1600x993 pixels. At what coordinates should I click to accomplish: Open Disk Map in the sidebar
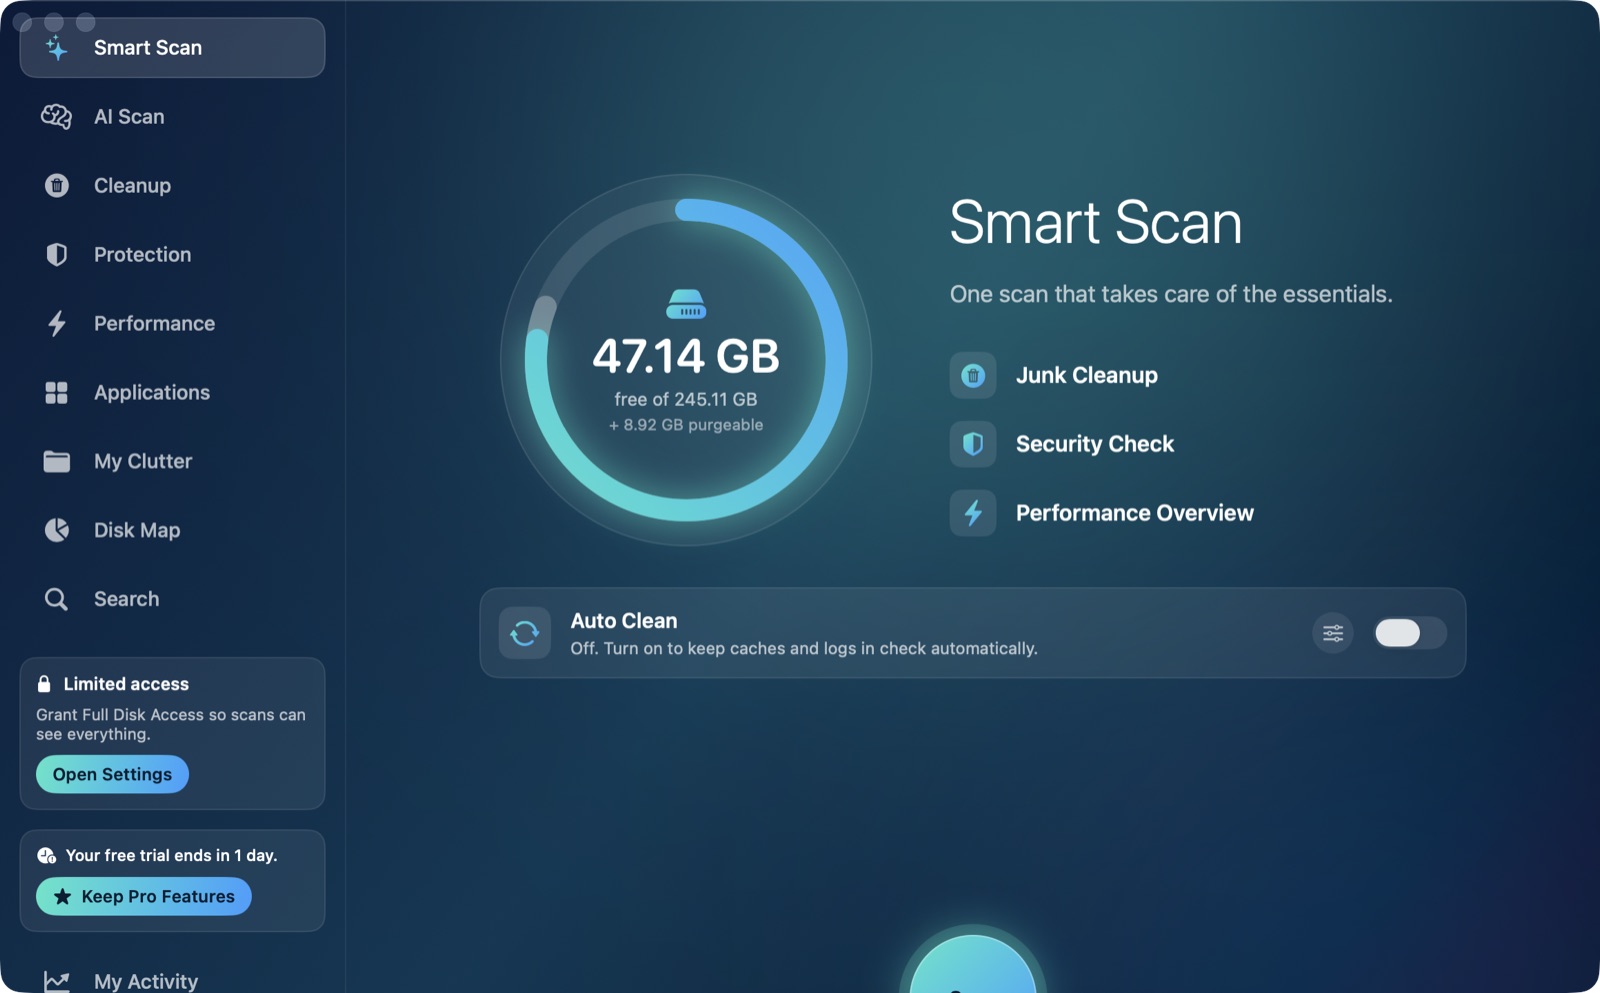tap(172, 530)
